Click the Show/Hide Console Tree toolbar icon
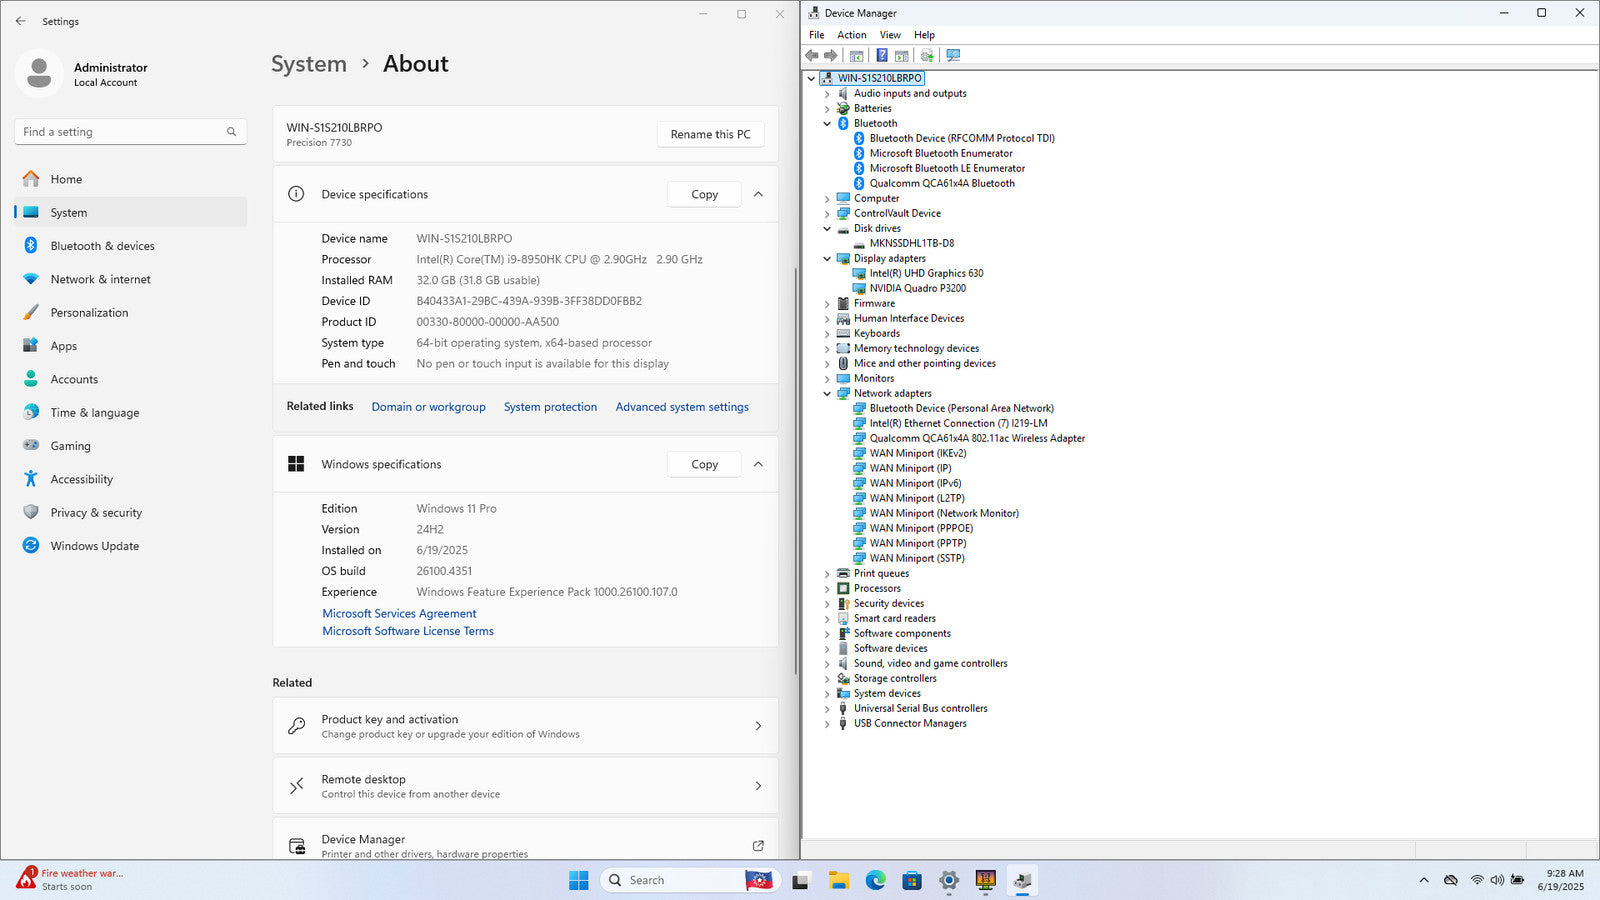Screen dimensions: 1600x900 [856, 56]
